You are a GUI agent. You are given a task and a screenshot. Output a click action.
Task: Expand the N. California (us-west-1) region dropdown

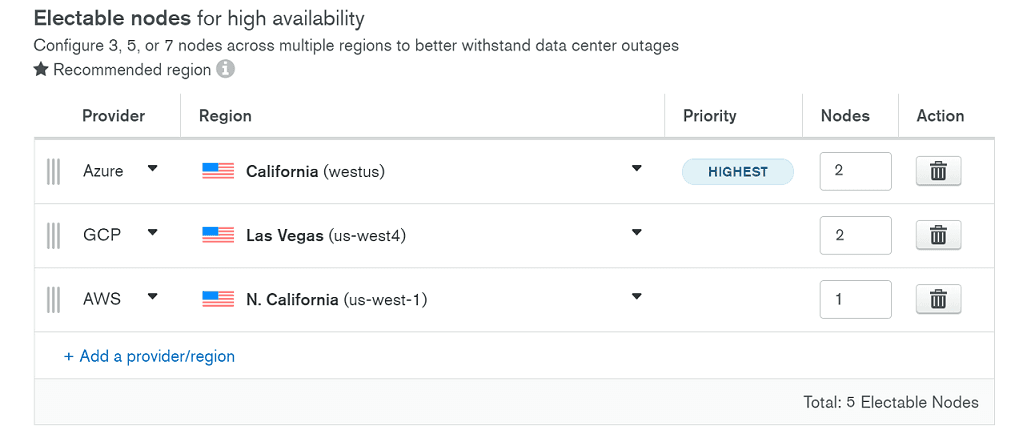637,297
